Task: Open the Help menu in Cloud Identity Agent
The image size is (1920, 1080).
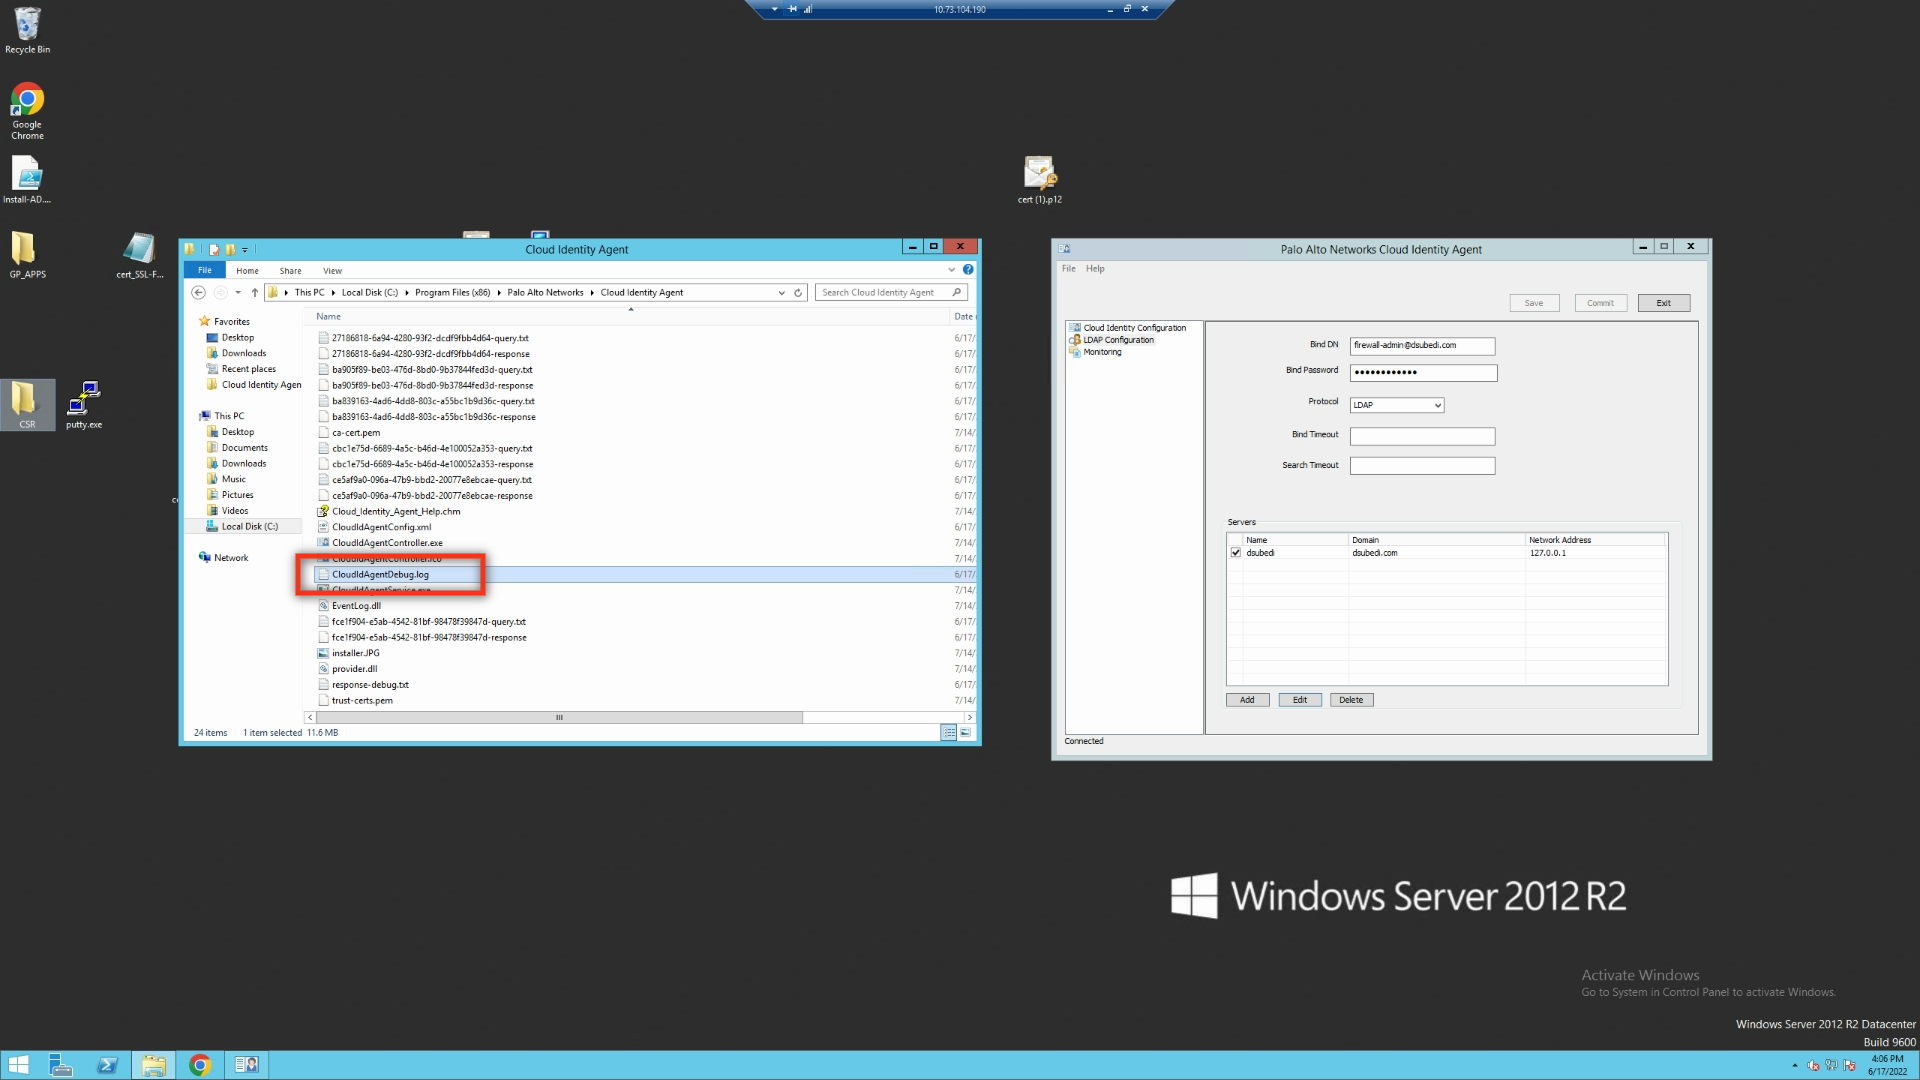Action: coord(1095,269)
